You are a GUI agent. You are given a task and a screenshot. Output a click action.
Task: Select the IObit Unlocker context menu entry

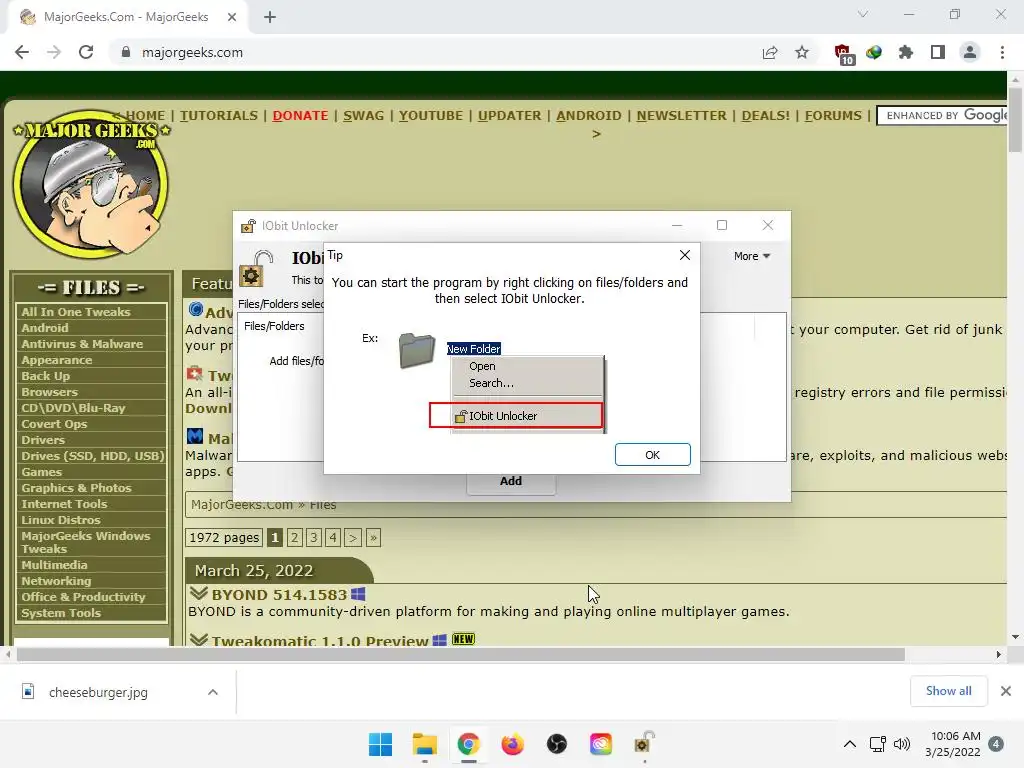coord(516,416)
